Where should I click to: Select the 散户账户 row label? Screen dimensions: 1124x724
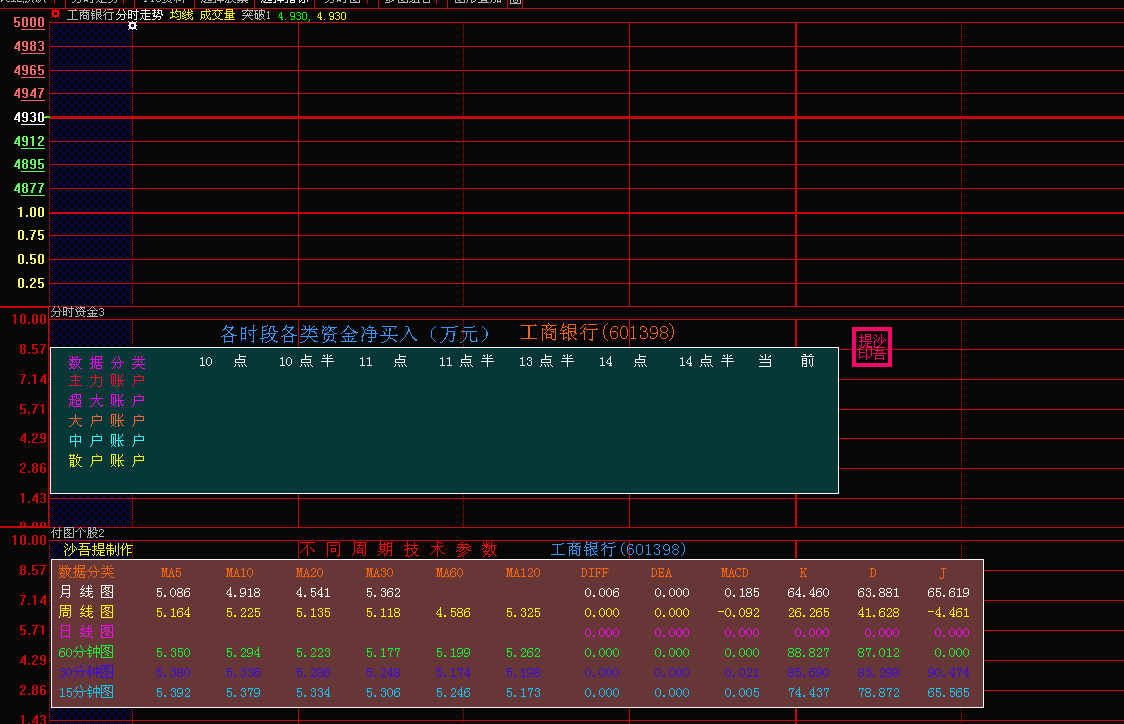107,461
